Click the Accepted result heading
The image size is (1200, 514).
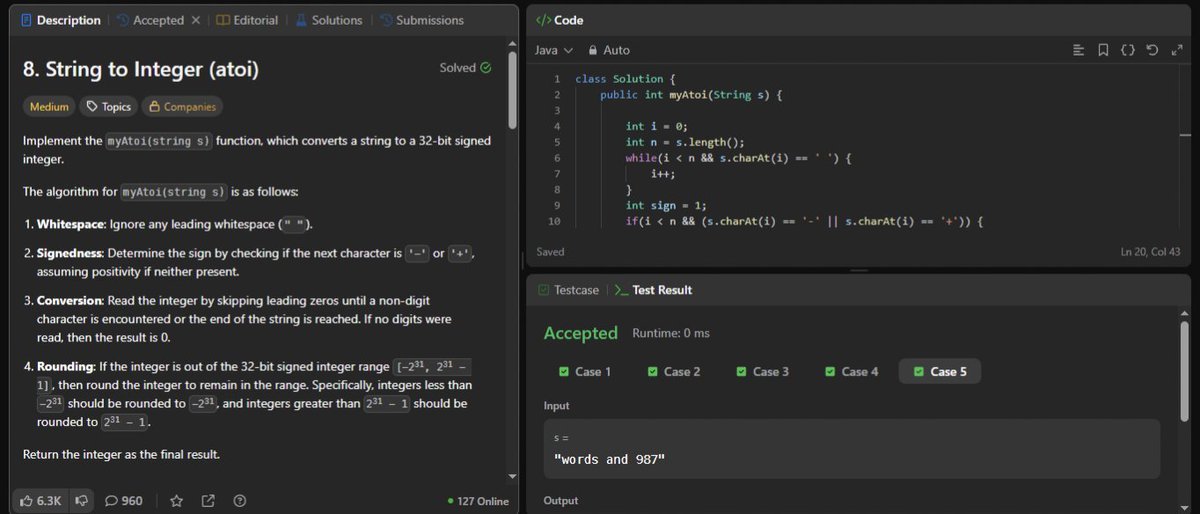580,333
